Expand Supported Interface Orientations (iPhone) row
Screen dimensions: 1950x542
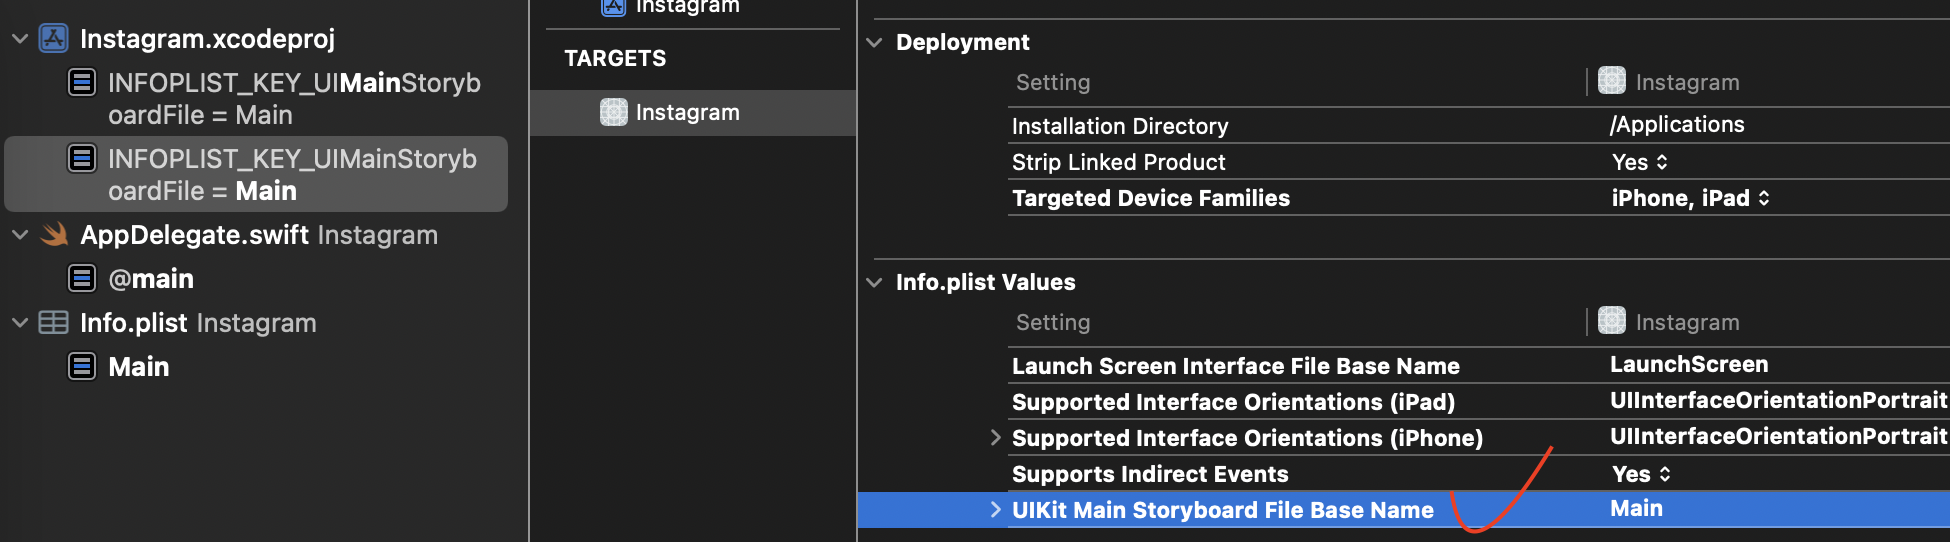[995, 437]
